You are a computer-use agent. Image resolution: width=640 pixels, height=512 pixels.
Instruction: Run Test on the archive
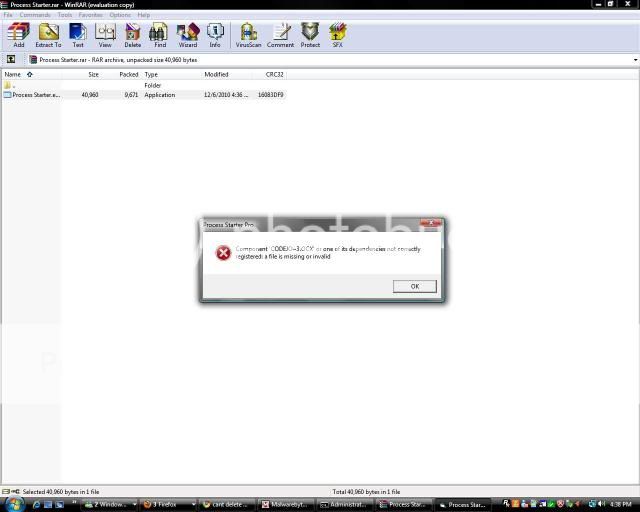tap(77, 35)
